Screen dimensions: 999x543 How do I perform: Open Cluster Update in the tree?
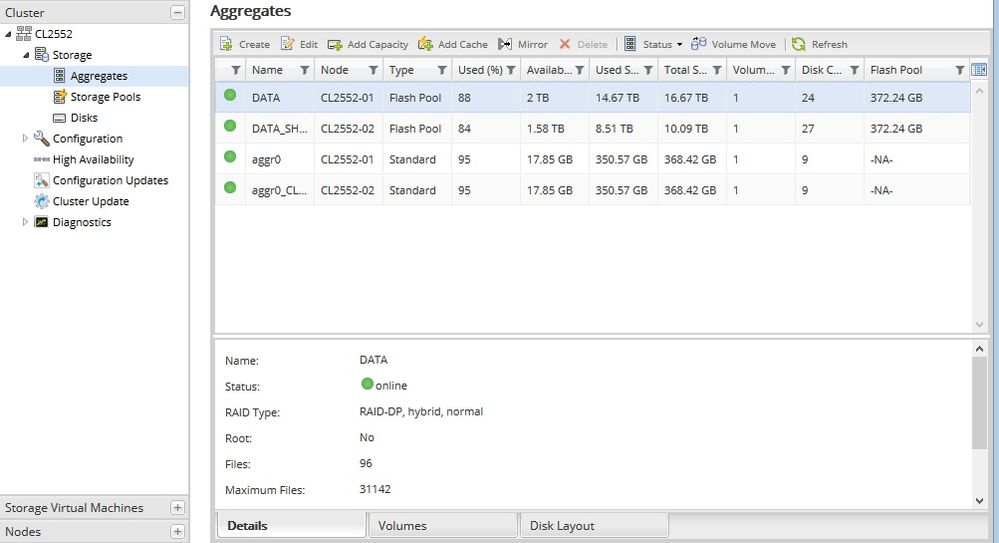(x=90, y=201)
